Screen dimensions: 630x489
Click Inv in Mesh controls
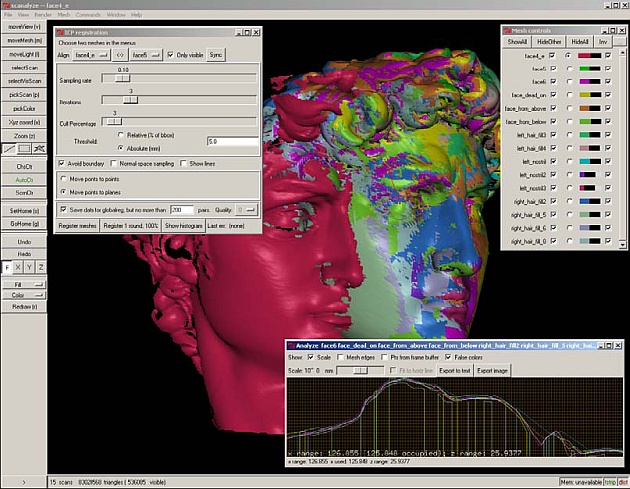(x=603, y=42)
